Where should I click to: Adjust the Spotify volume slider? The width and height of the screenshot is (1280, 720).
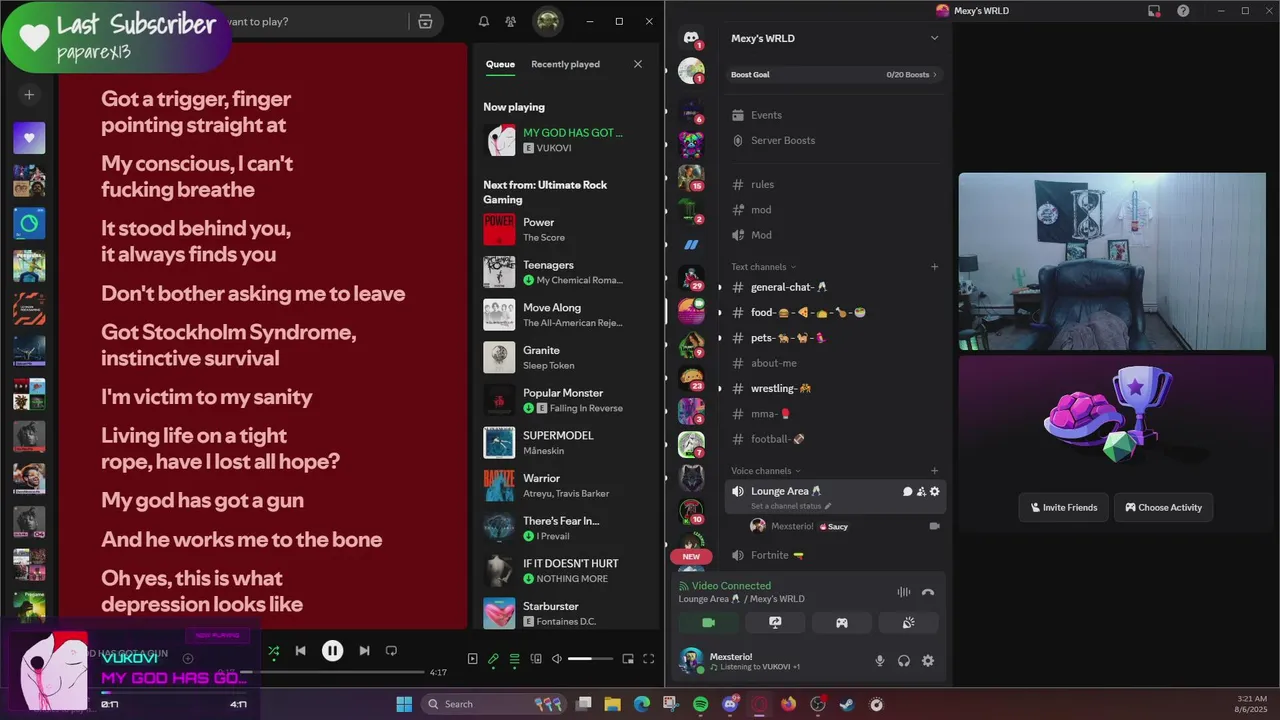pos(590,659)
